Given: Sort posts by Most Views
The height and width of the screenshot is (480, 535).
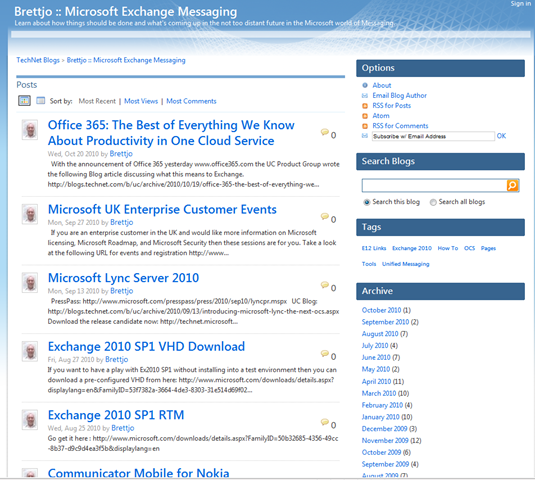Looking at the screenshot, I should coord(141,101).
